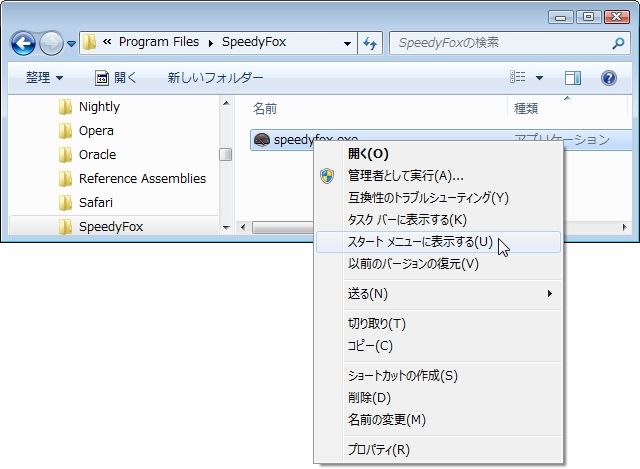
Task: Choose 切り取り(T) in context menu
Action: point(438,324)
